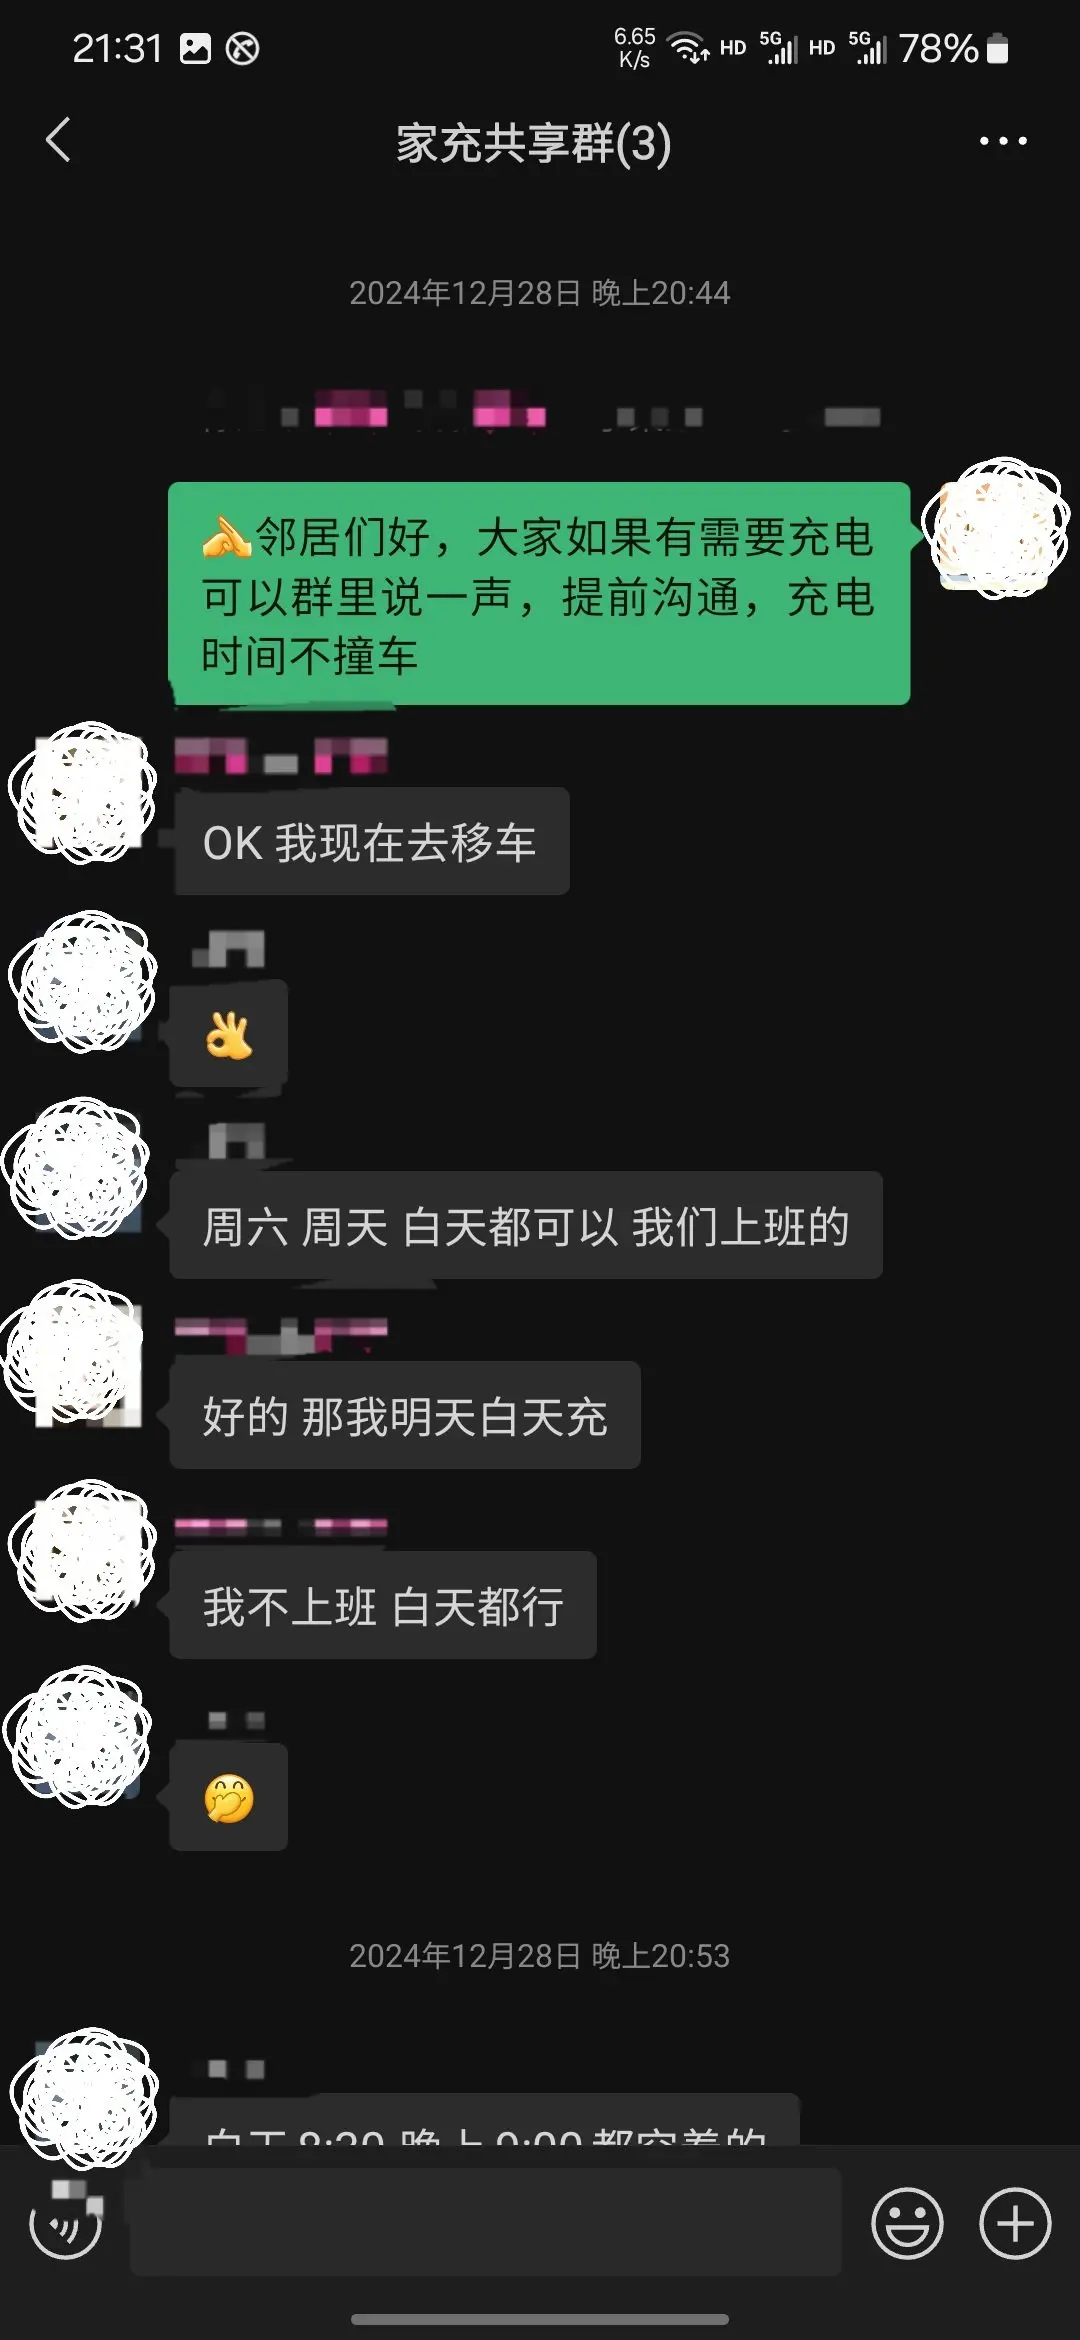1080x2340 pixels.
Task: Open the three-dot group chat menu
Action: point(1002,141)
